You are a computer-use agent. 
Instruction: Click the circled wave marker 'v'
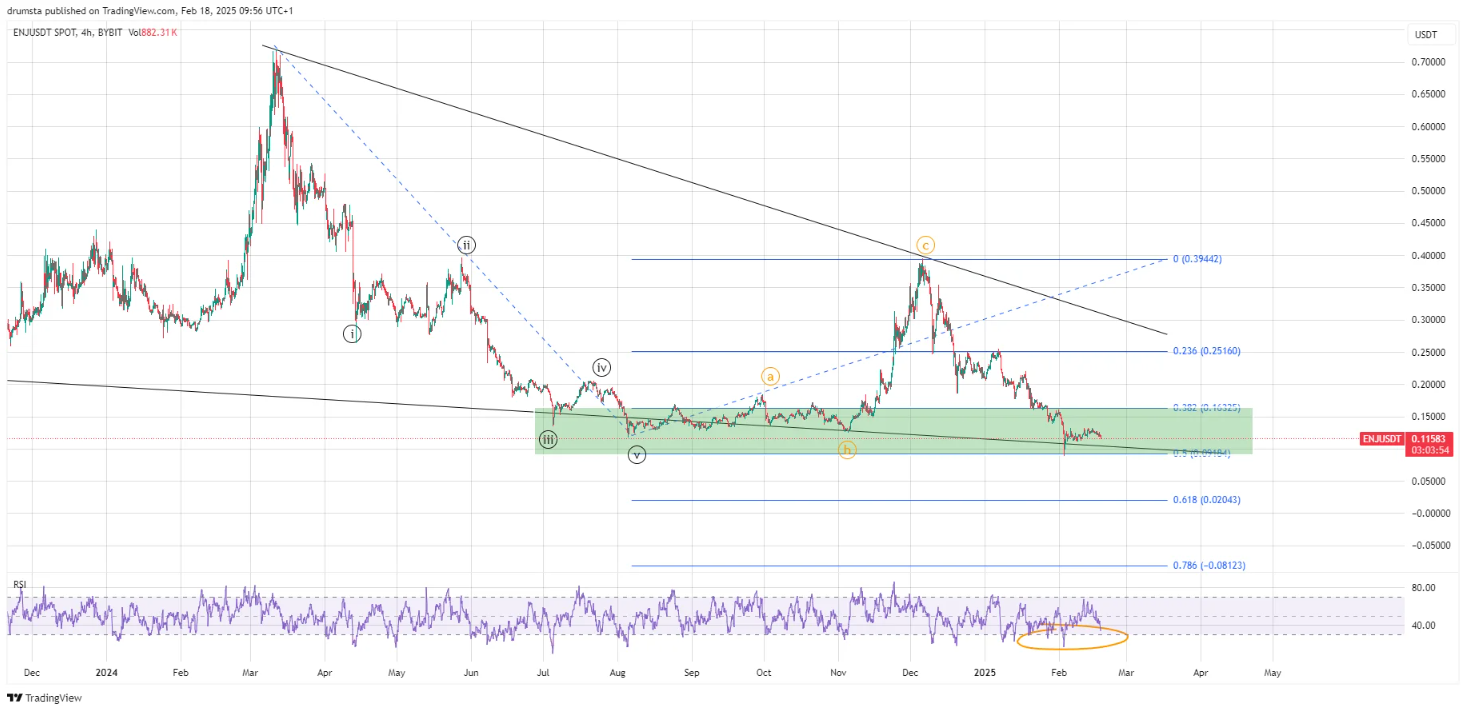[636, 455]
